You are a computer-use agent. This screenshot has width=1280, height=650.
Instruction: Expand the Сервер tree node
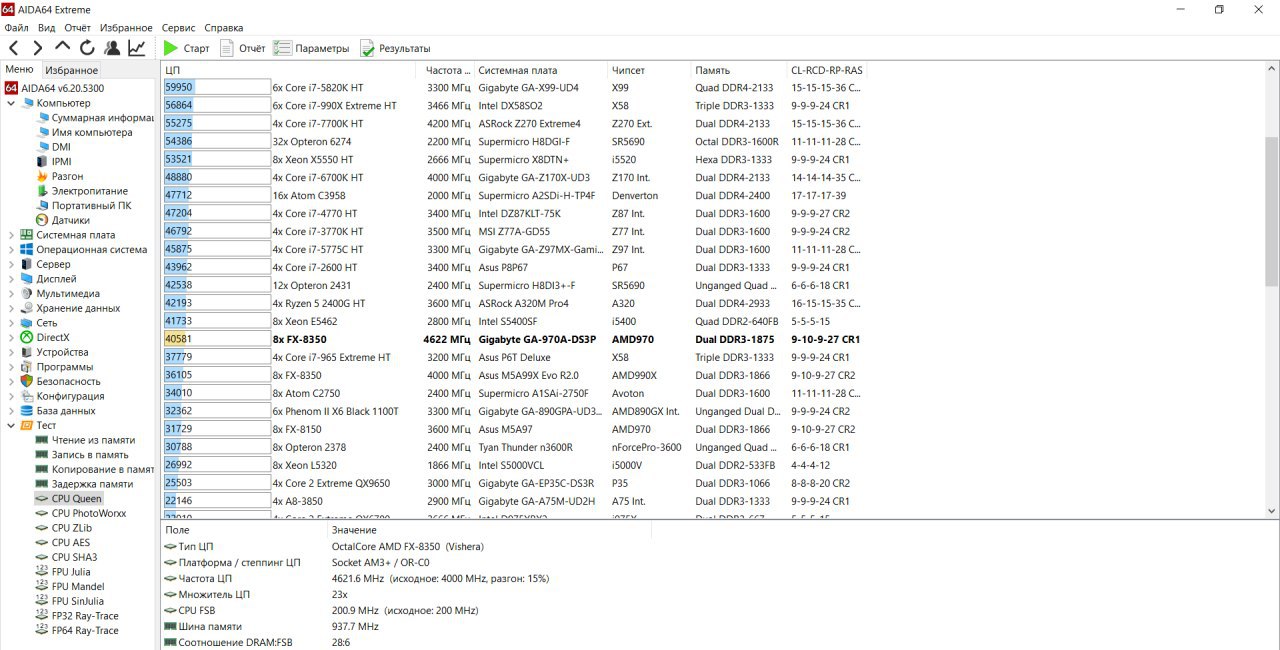point(11,264)
